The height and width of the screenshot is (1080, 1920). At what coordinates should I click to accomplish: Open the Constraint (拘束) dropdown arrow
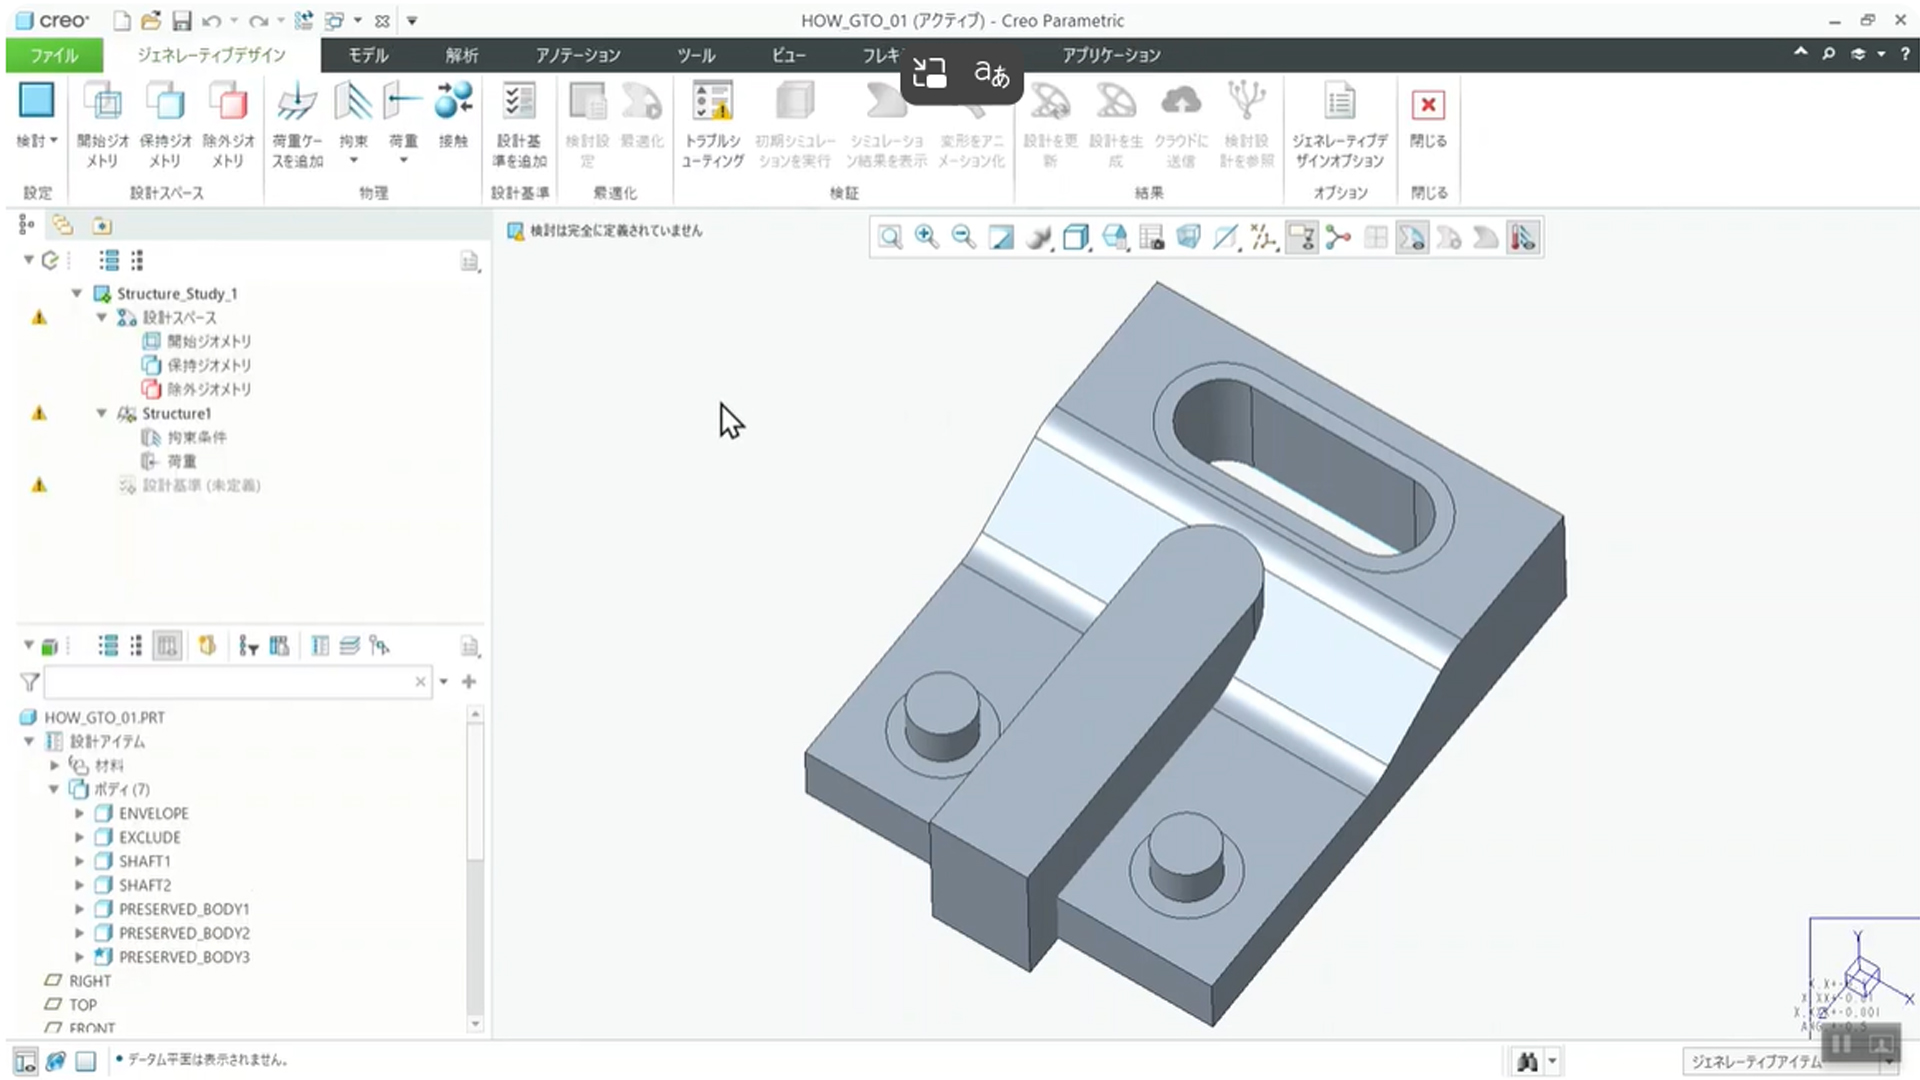[353, 161]
